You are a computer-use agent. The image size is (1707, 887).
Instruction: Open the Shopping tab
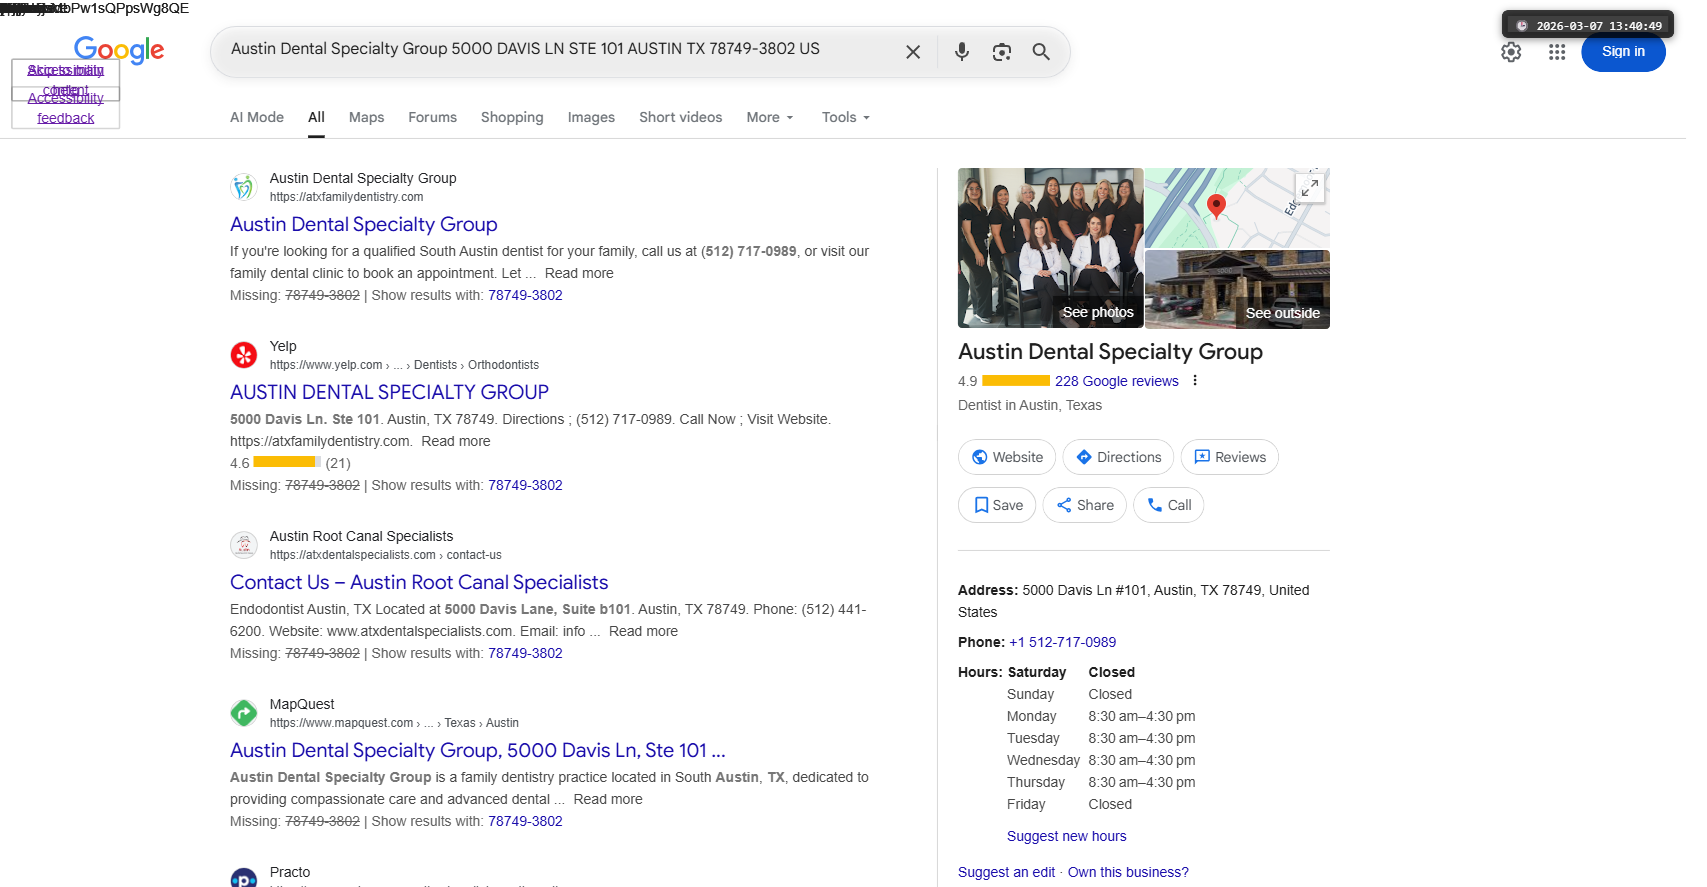[512, 117]
